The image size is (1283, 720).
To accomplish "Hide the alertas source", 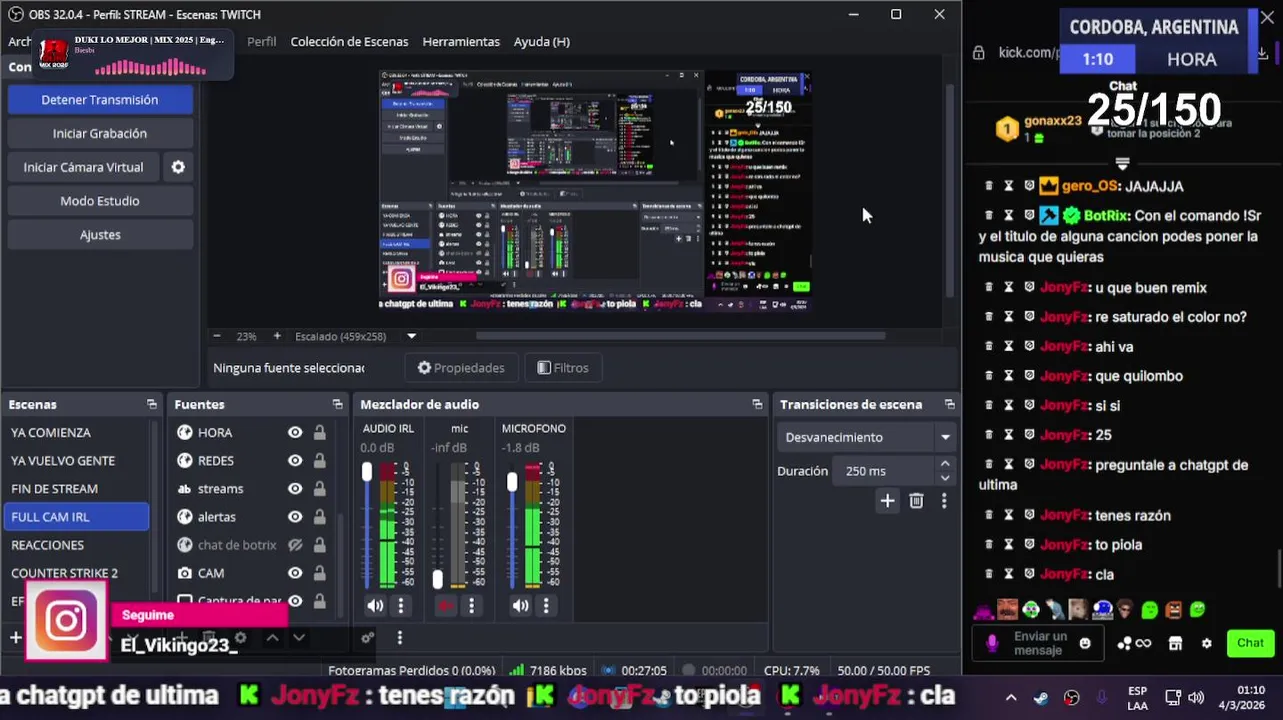I will 295,516.
